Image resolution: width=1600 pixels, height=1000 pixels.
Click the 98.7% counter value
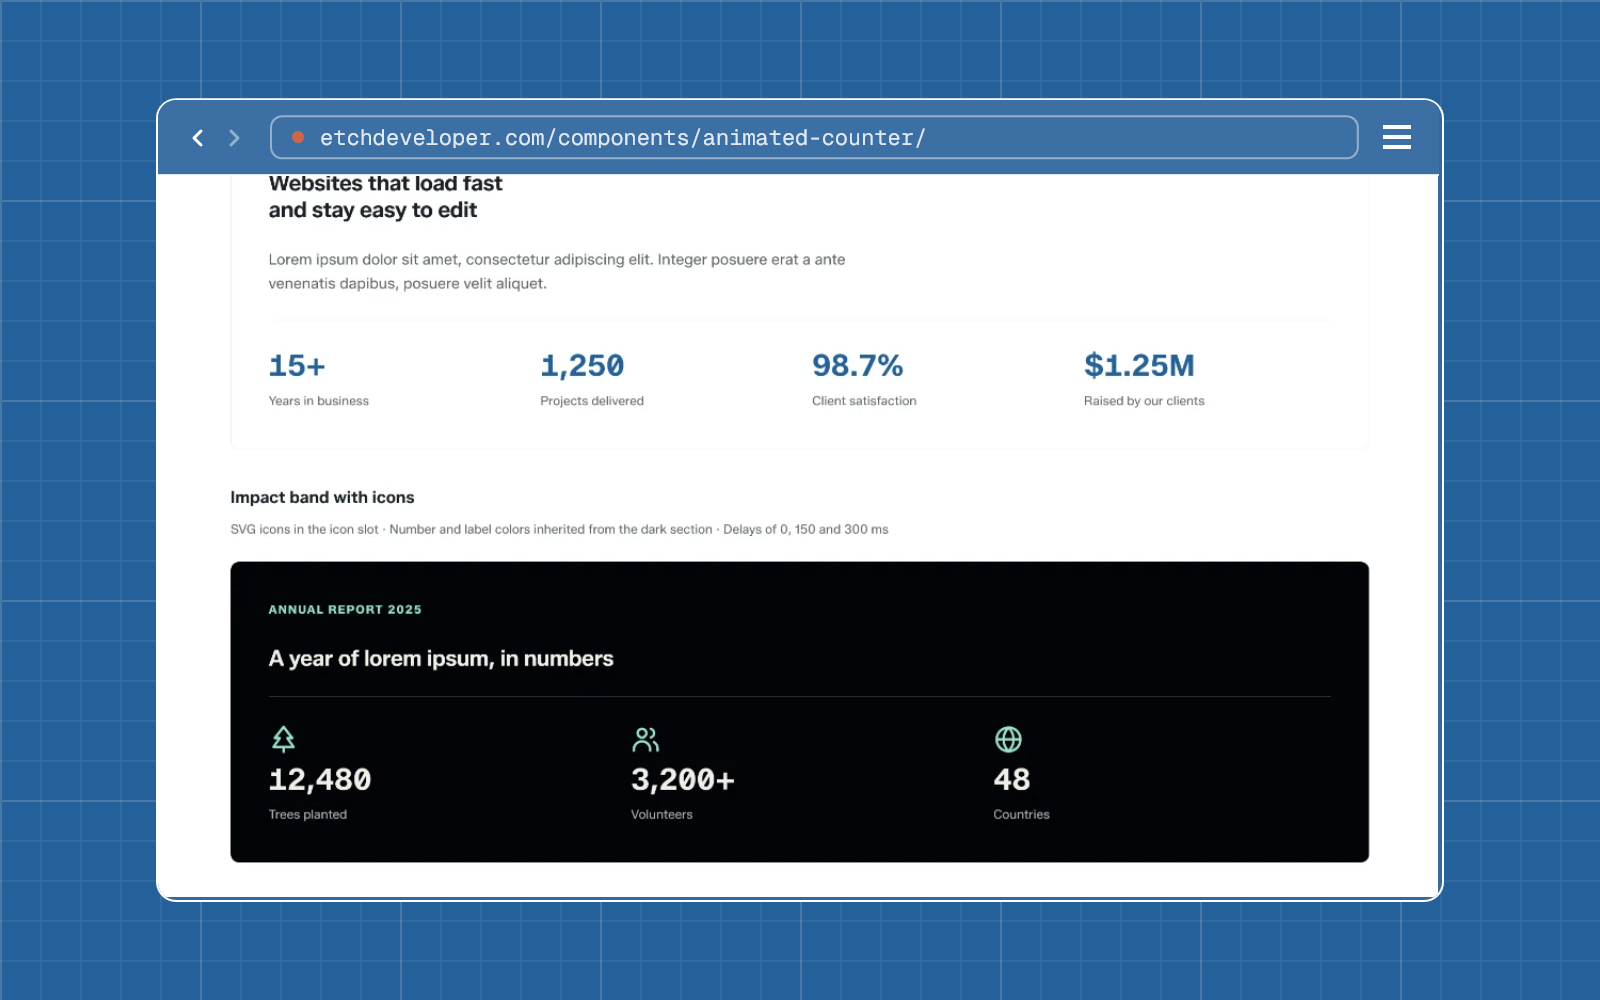(857, 366)
